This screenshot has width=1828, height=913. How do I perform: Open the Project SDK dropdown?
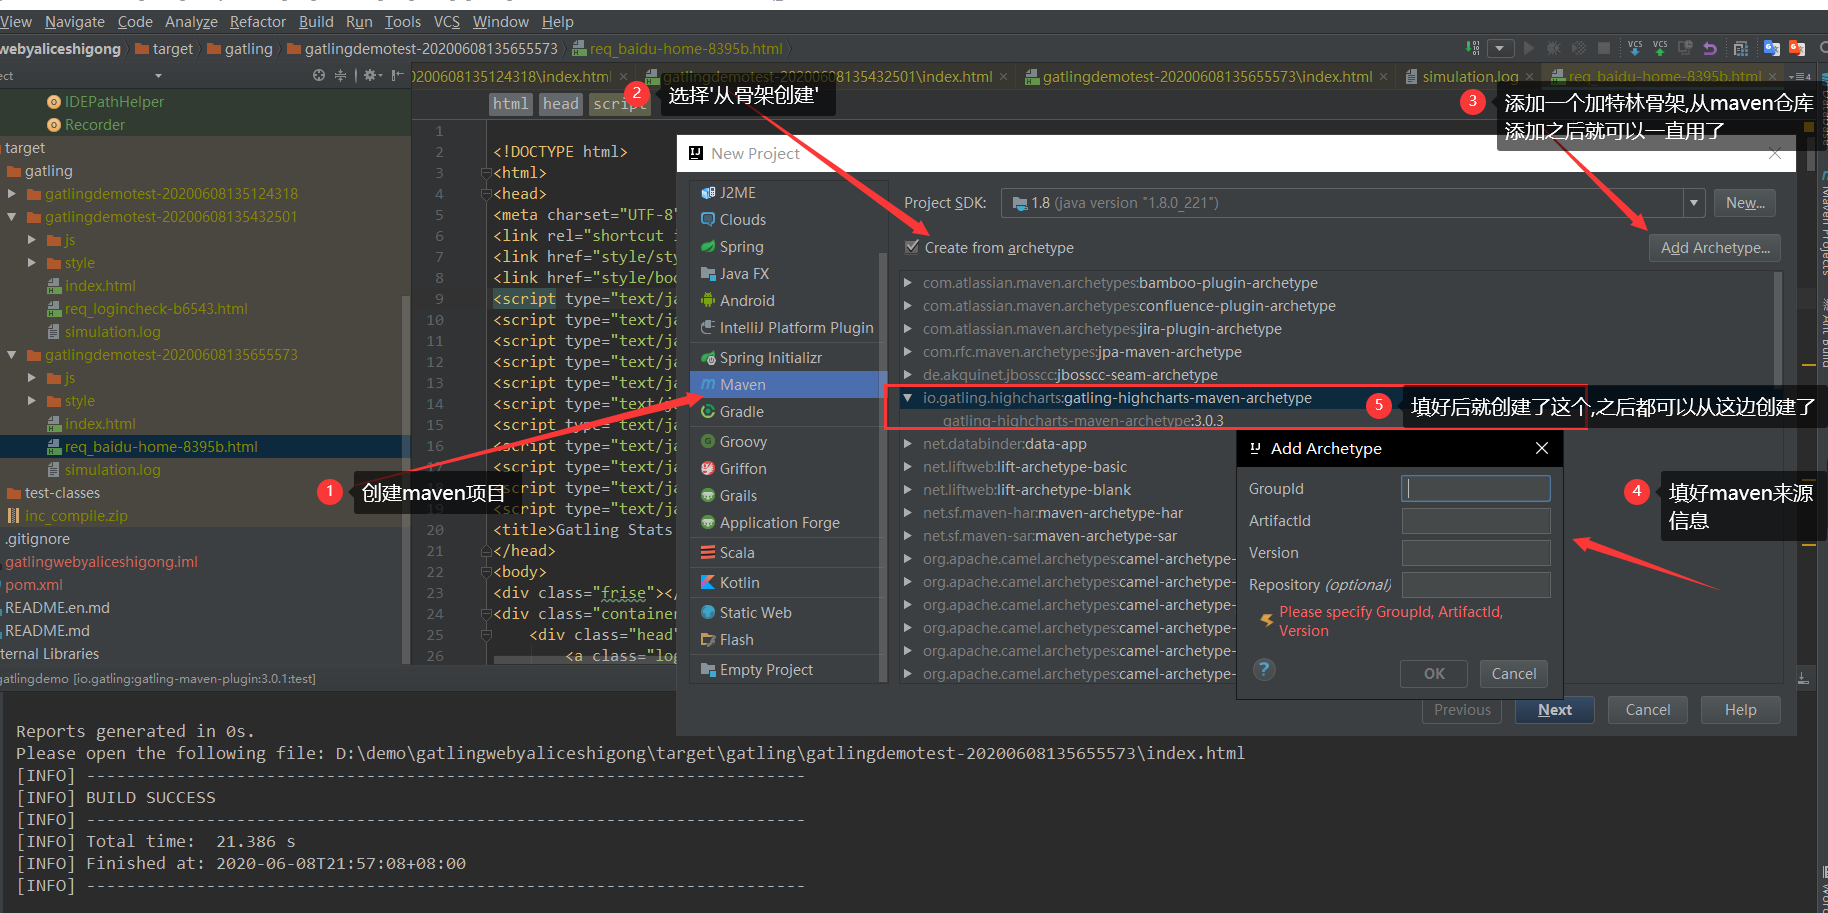[x=1694, y=203]
